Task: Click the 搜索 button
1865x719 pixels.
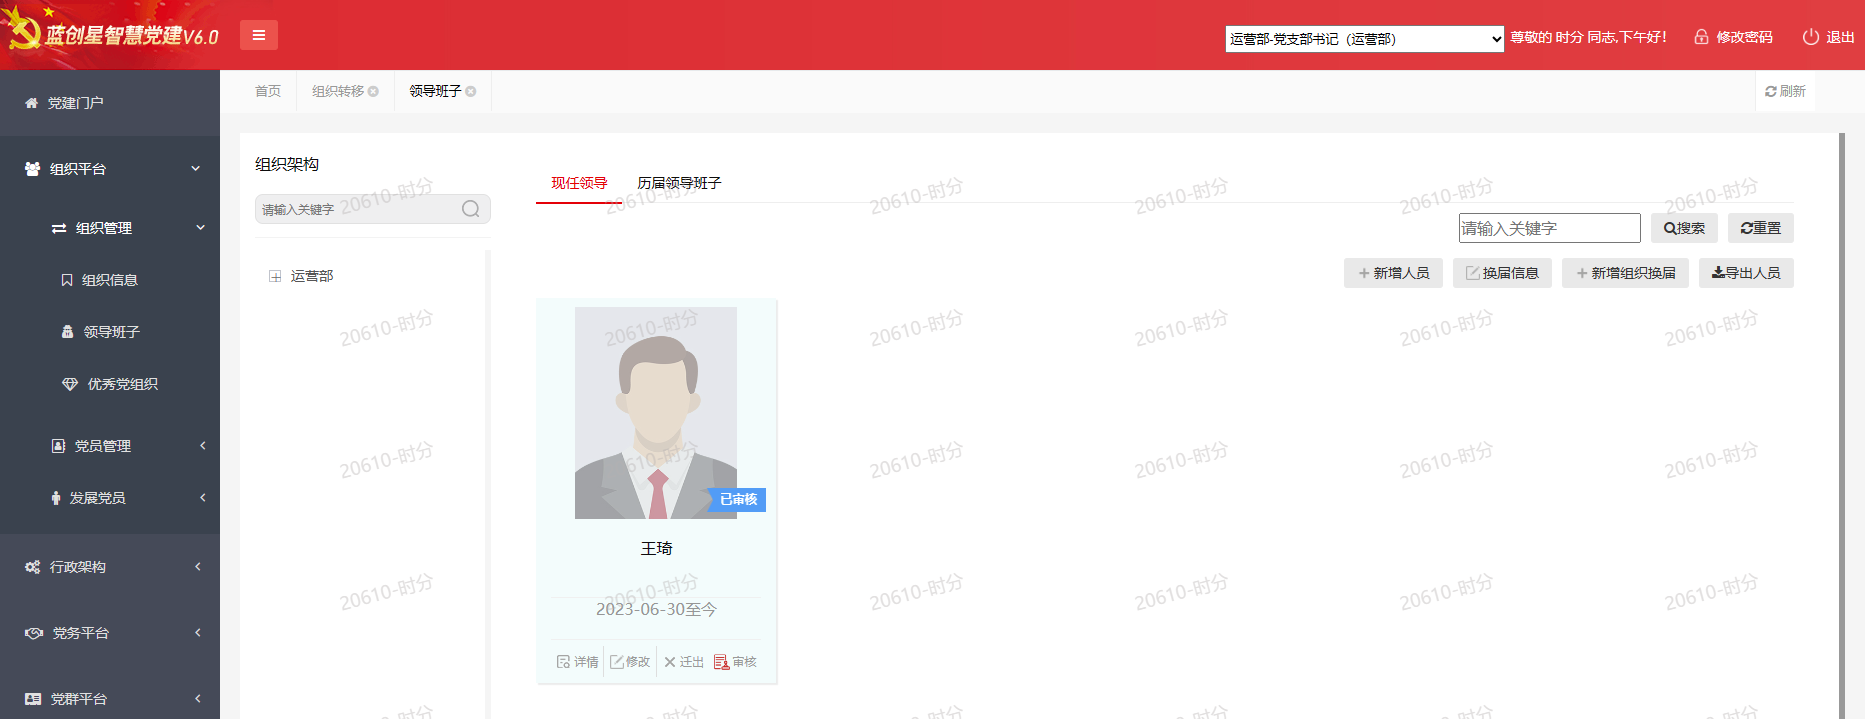Action: click(1684, 228)
